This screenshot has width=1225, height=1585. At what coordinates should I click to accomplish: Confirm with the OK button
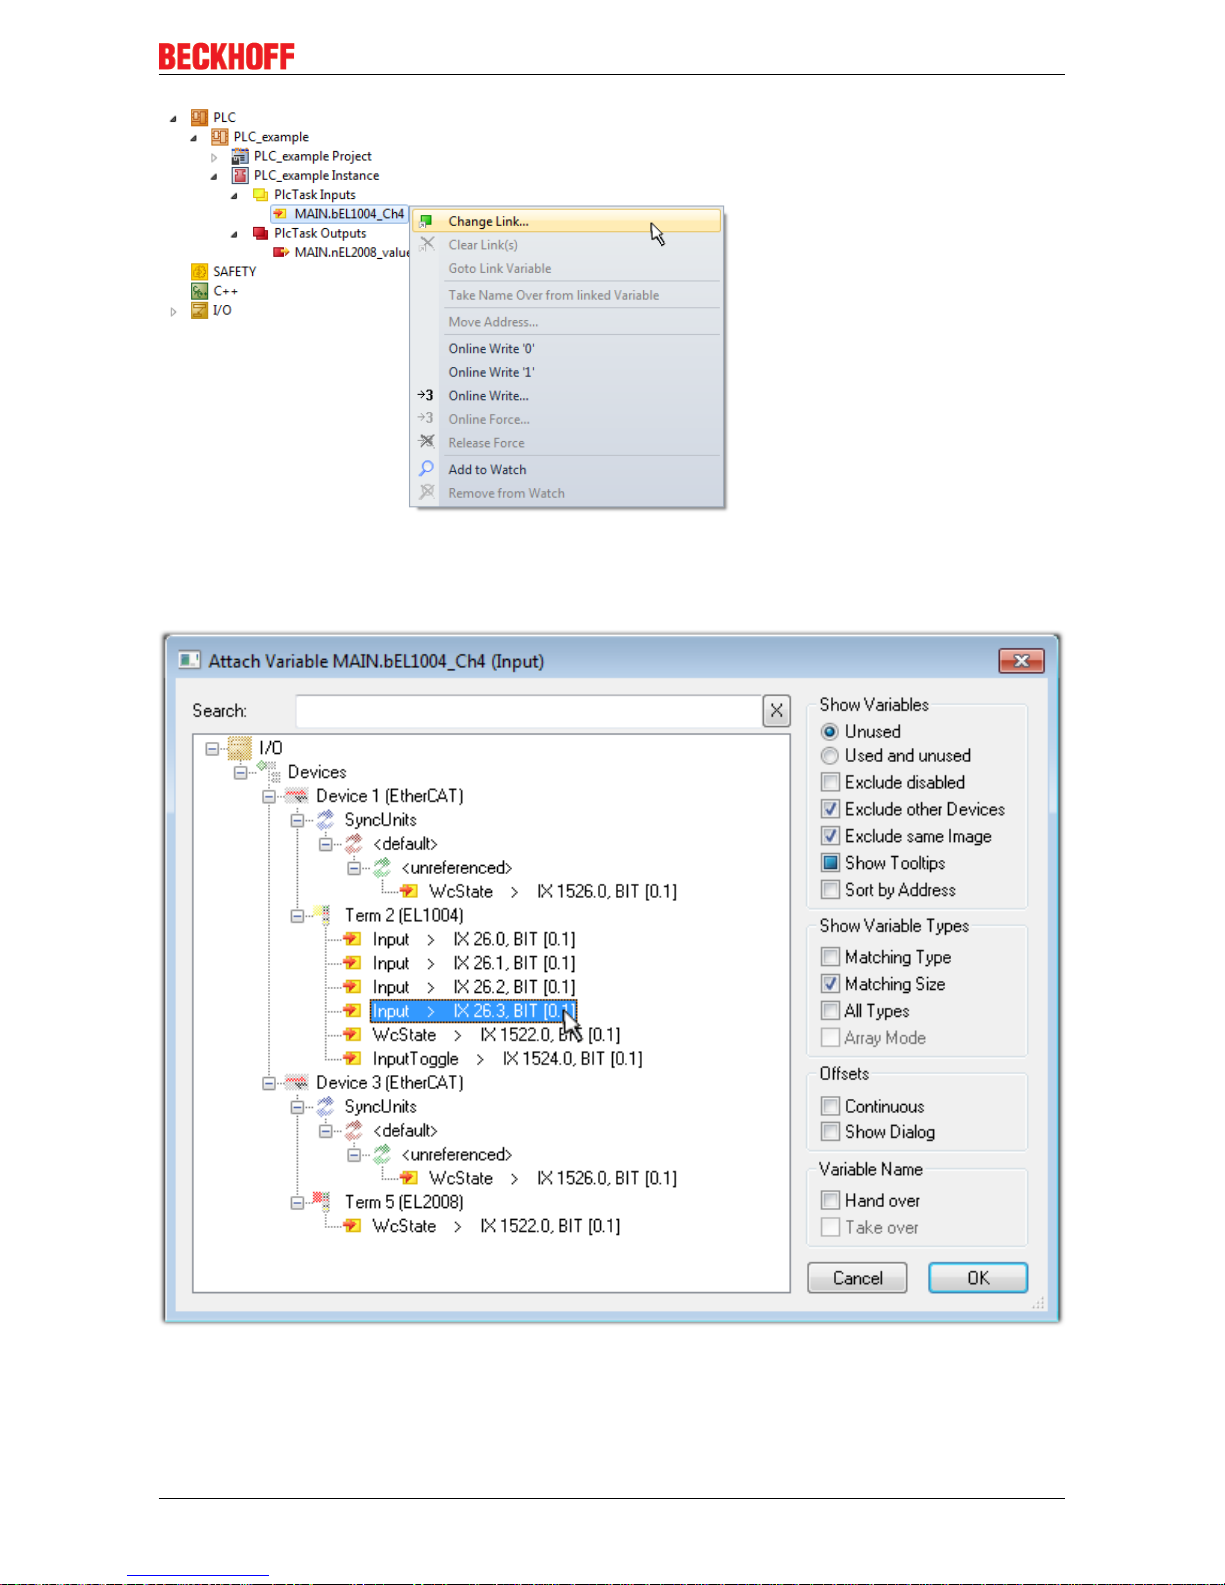pos(978,1278)
